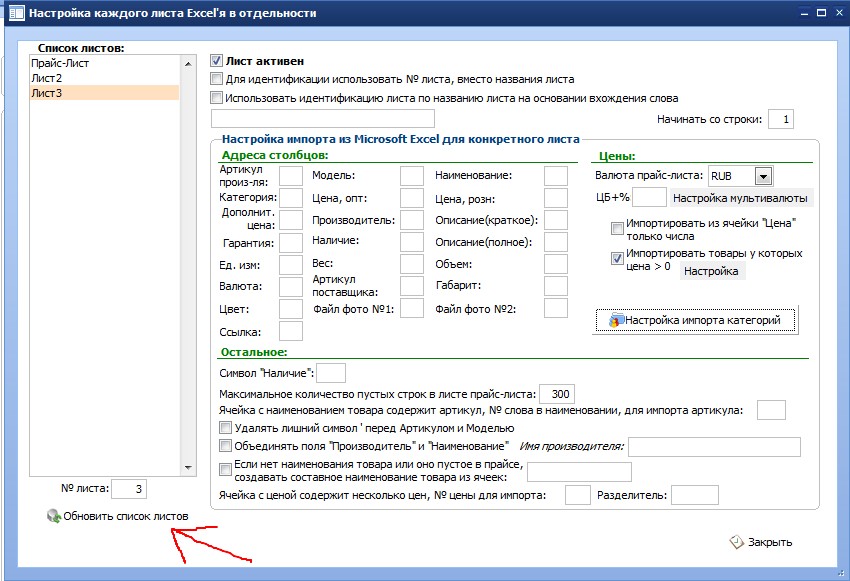Click the maximum empty rows field showing 300

pos(557,394)
